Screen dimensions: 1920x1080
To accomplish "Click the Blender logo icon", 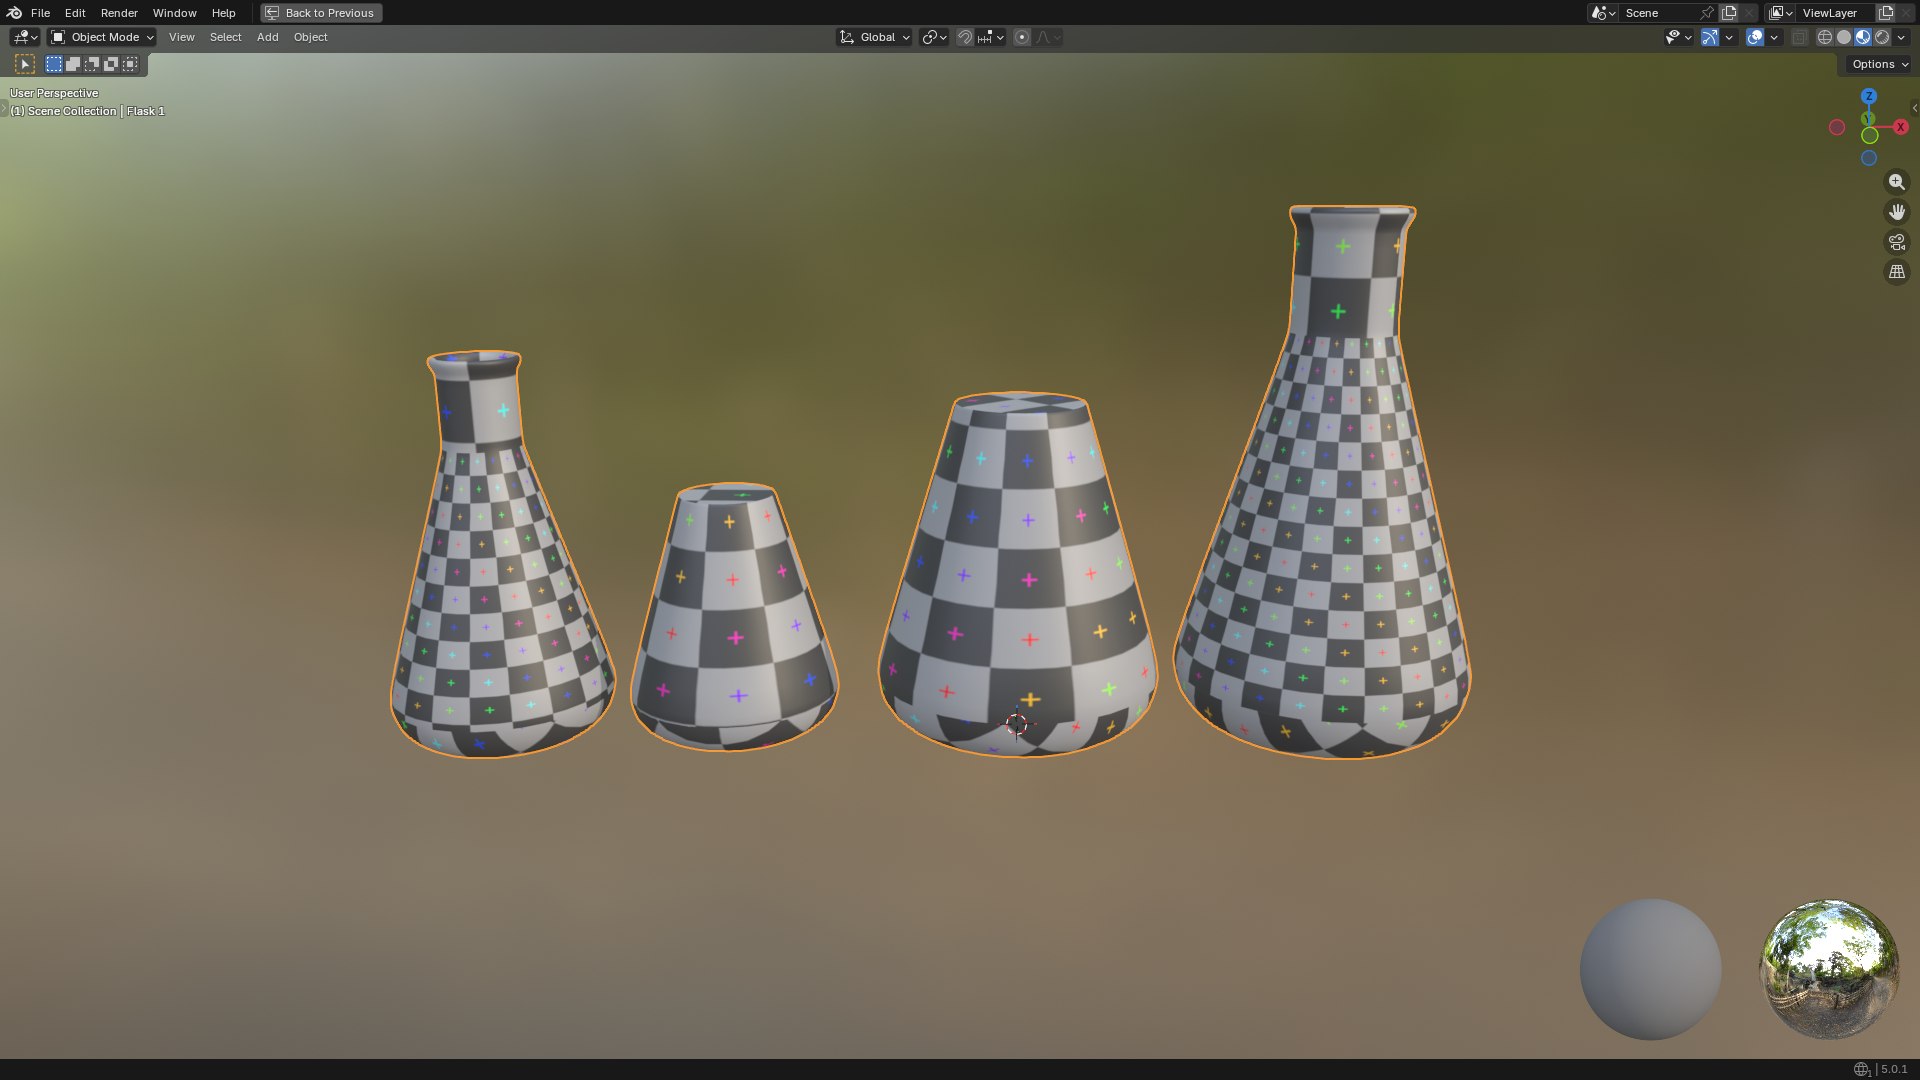I will coord(14,13).
